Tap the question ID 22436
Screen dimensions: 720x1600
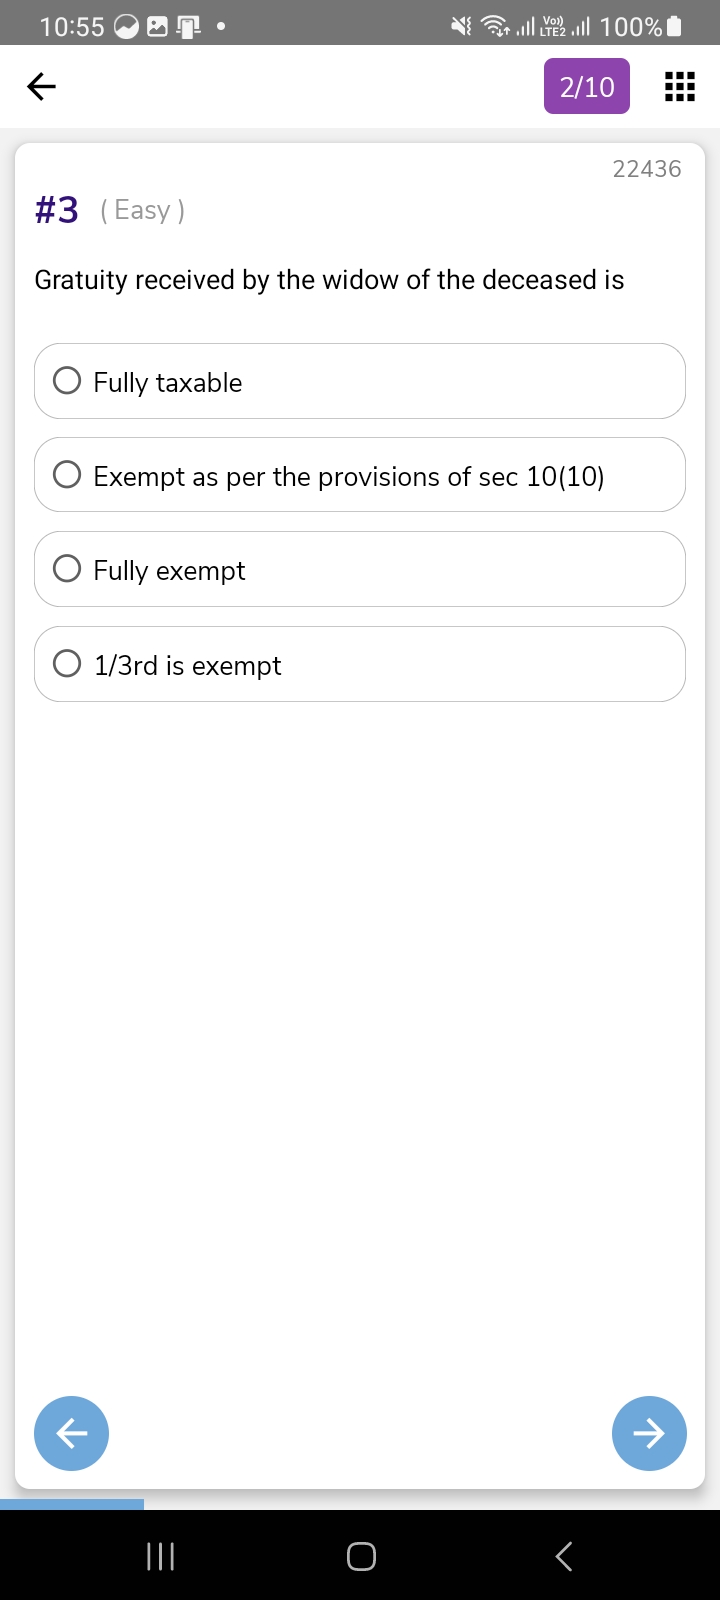(647, 169)
